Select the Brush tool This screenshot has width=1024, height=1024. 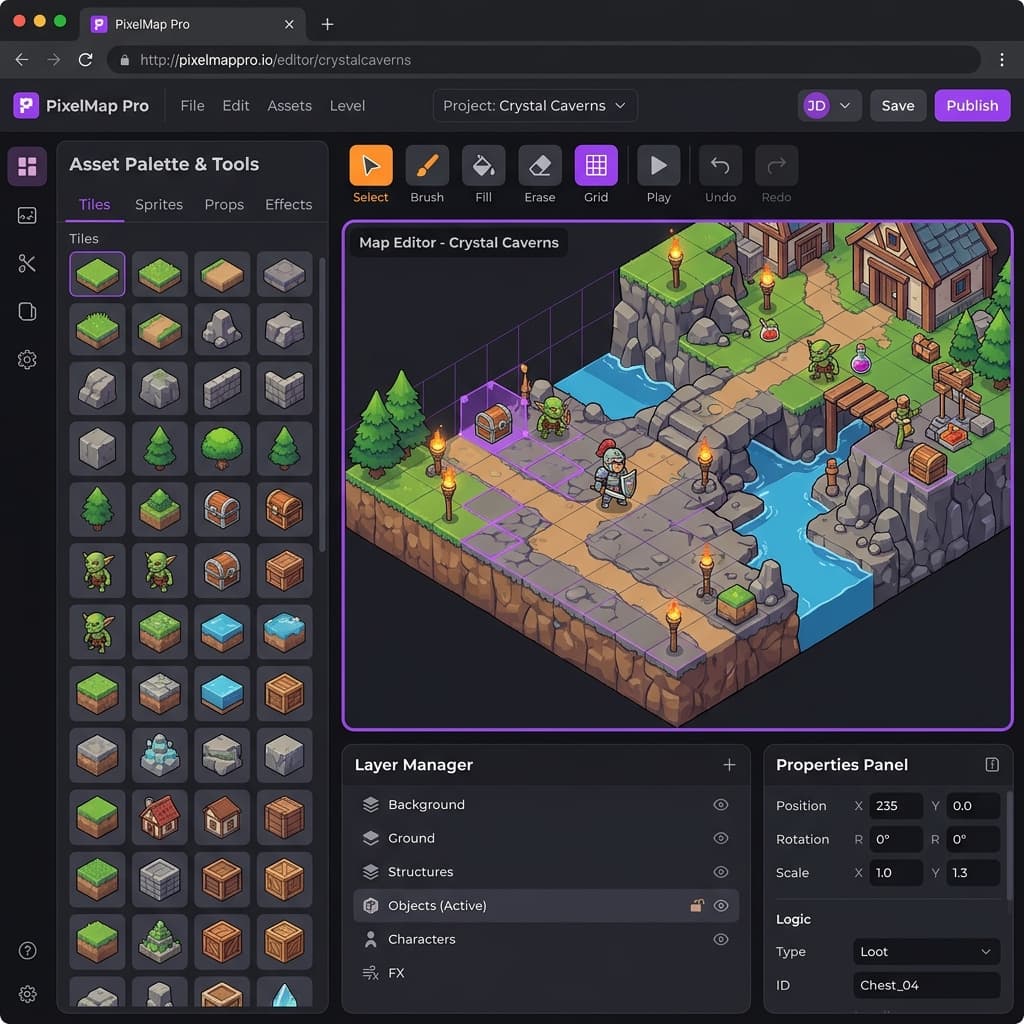click(427, 166)
